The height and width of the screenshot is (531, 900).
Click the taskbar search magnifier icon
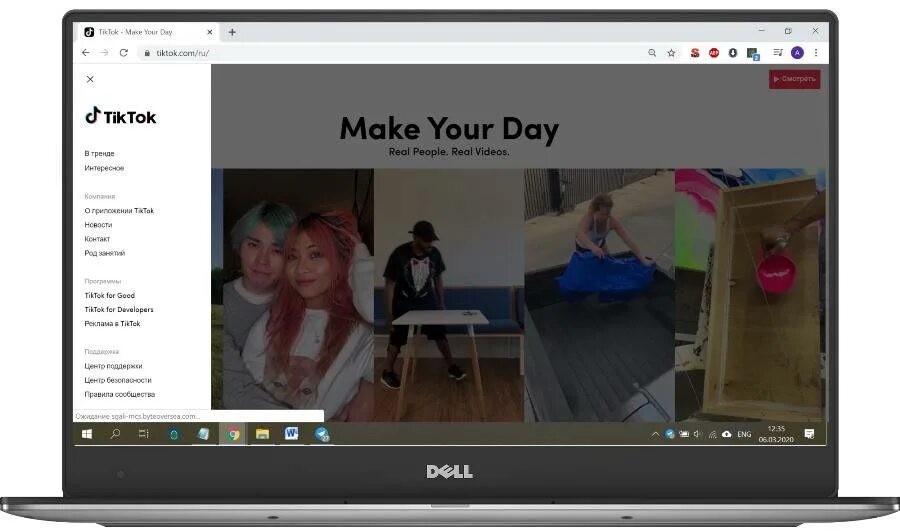point(115,434)
